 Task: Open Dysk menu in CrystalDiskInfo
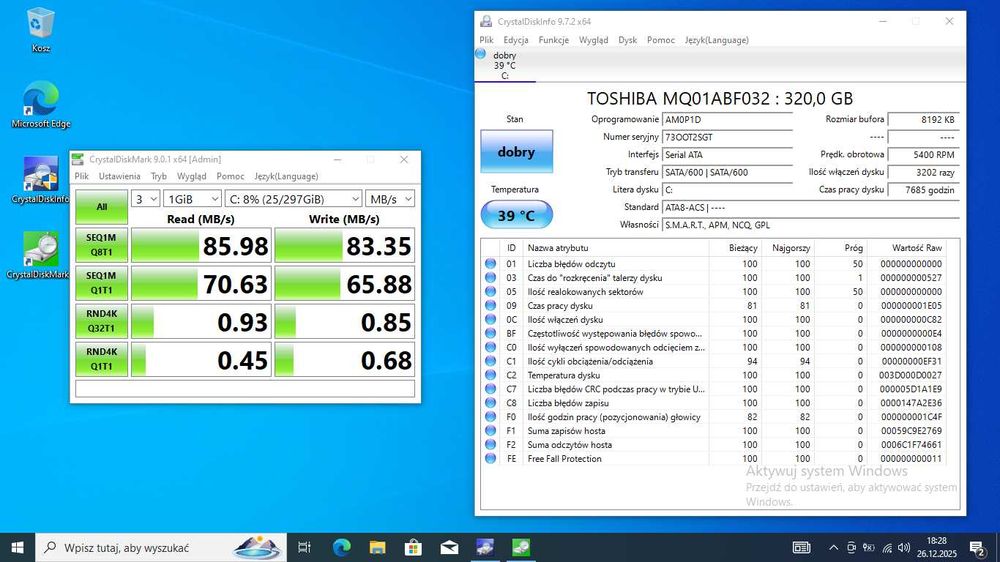628,40
